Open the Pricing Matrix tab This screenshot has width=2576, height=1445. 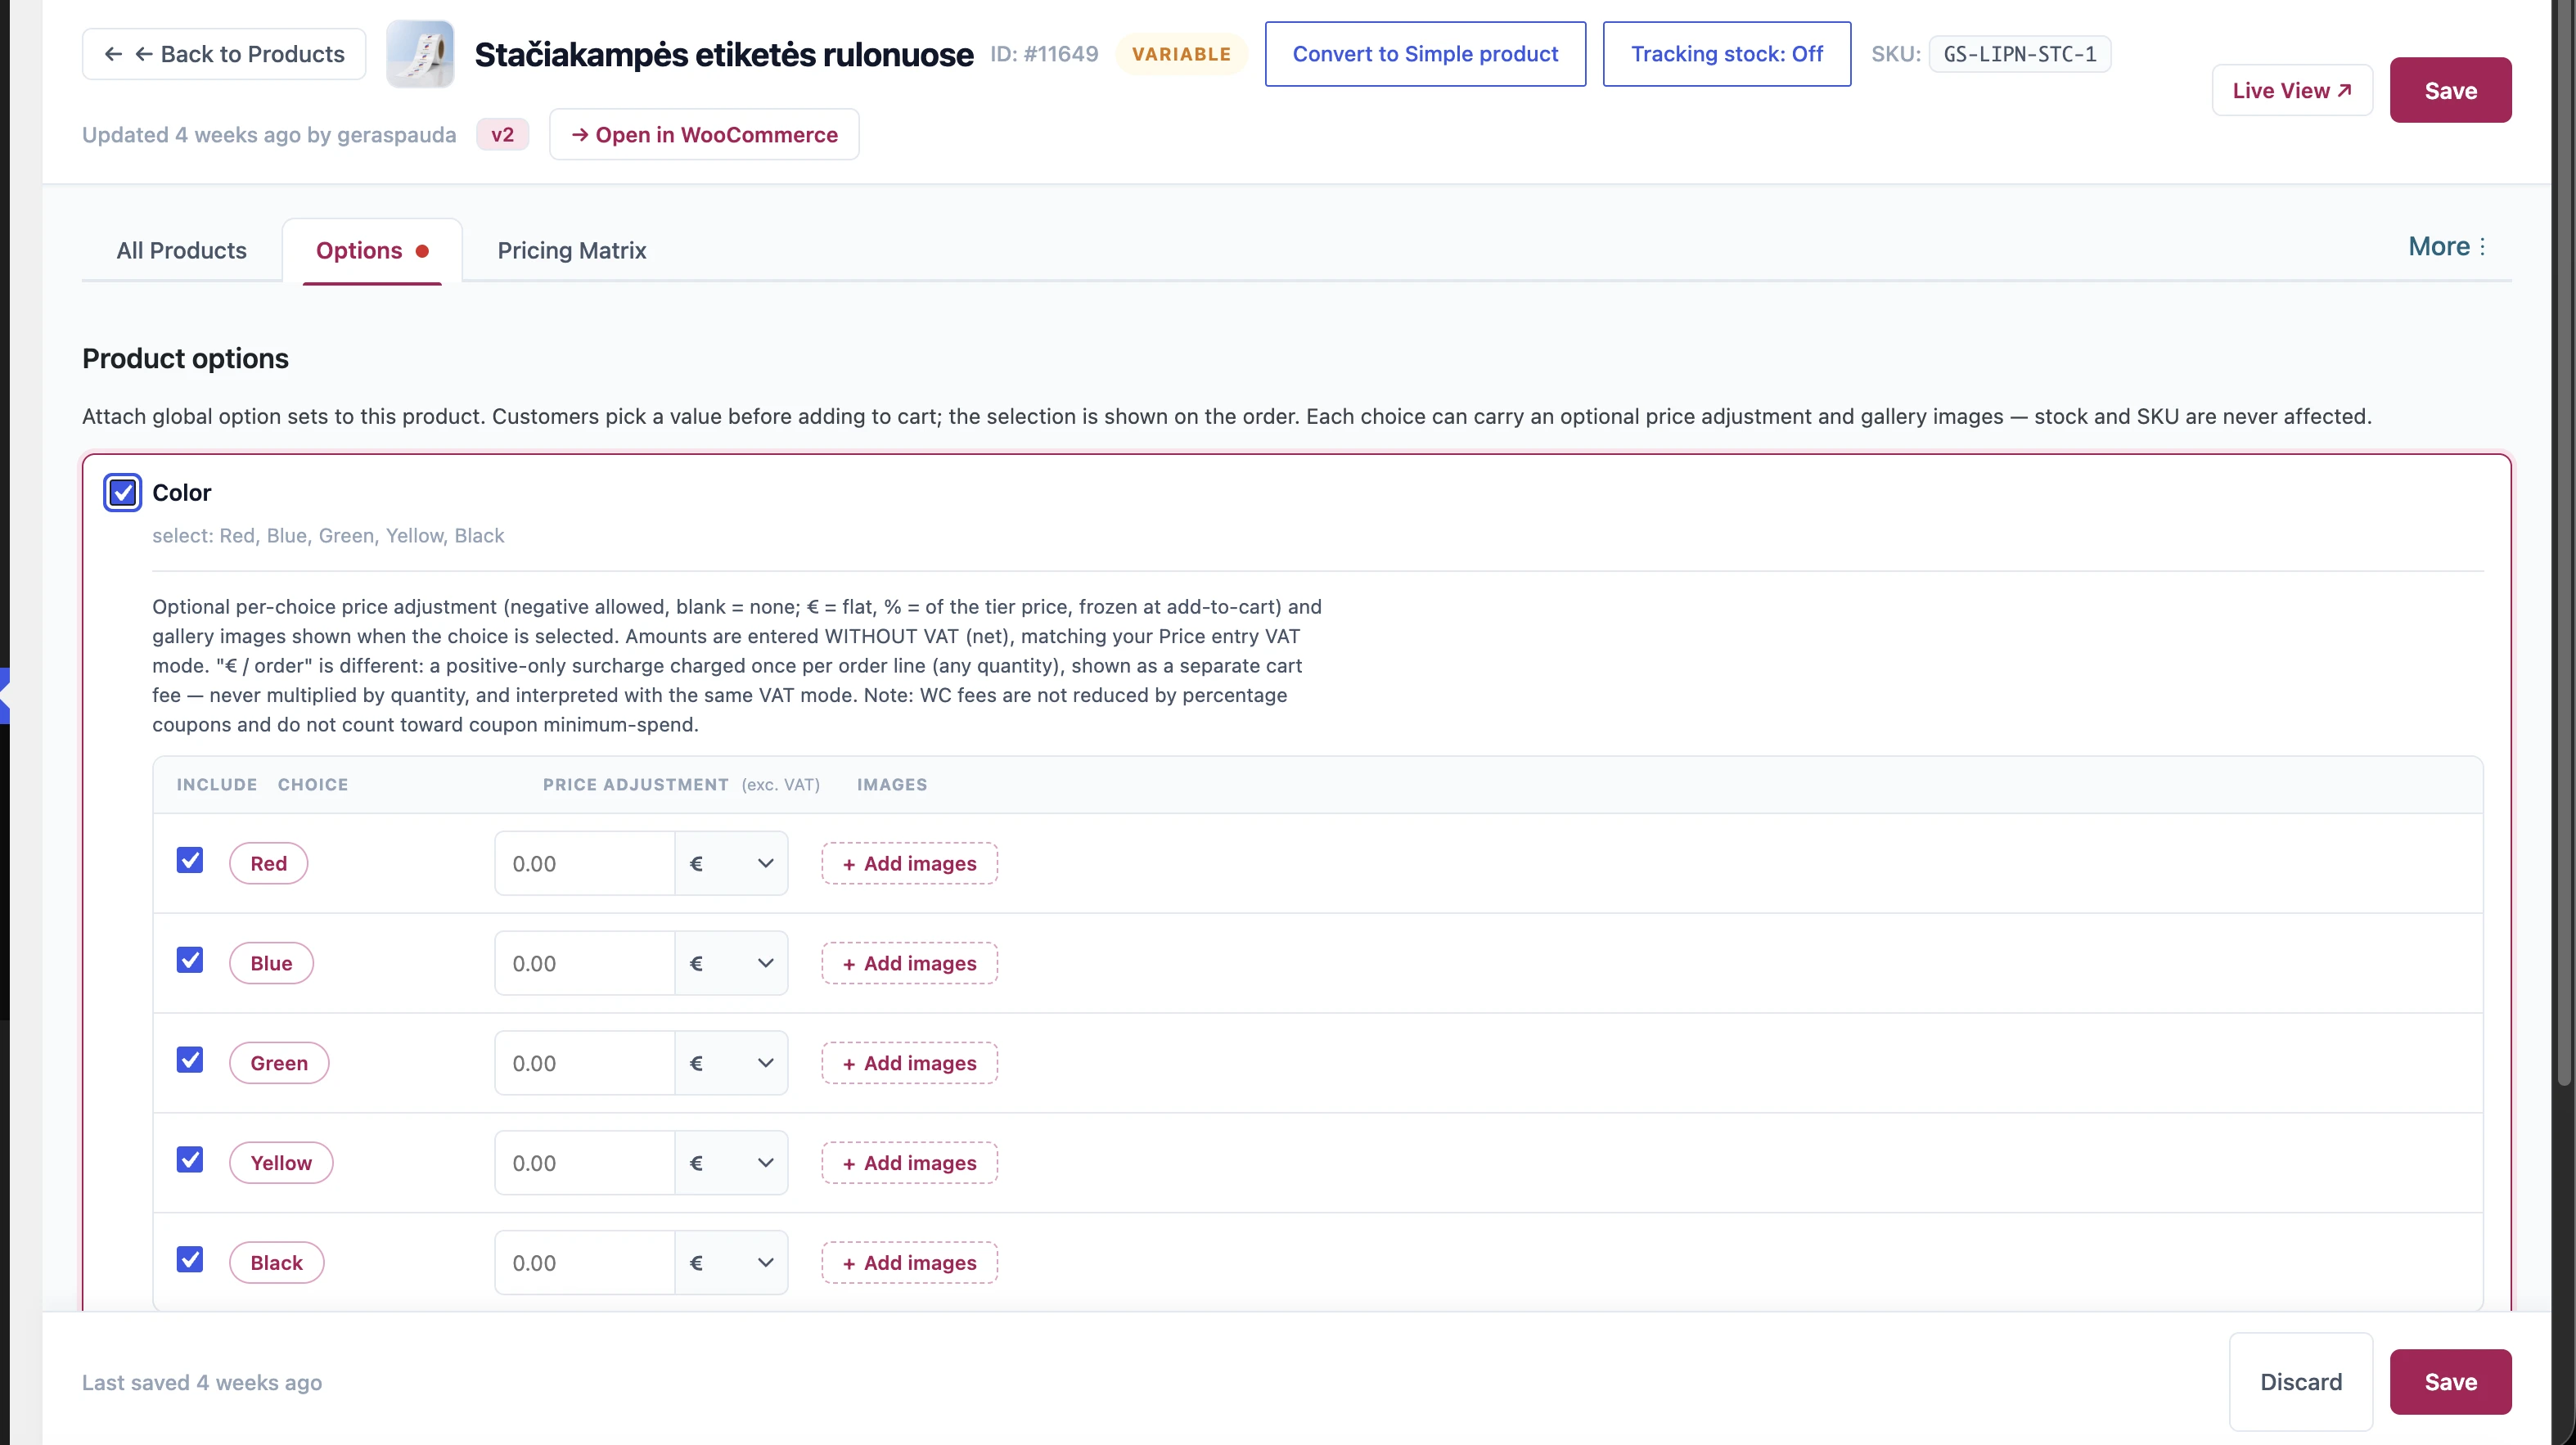(x=572, y=250)
